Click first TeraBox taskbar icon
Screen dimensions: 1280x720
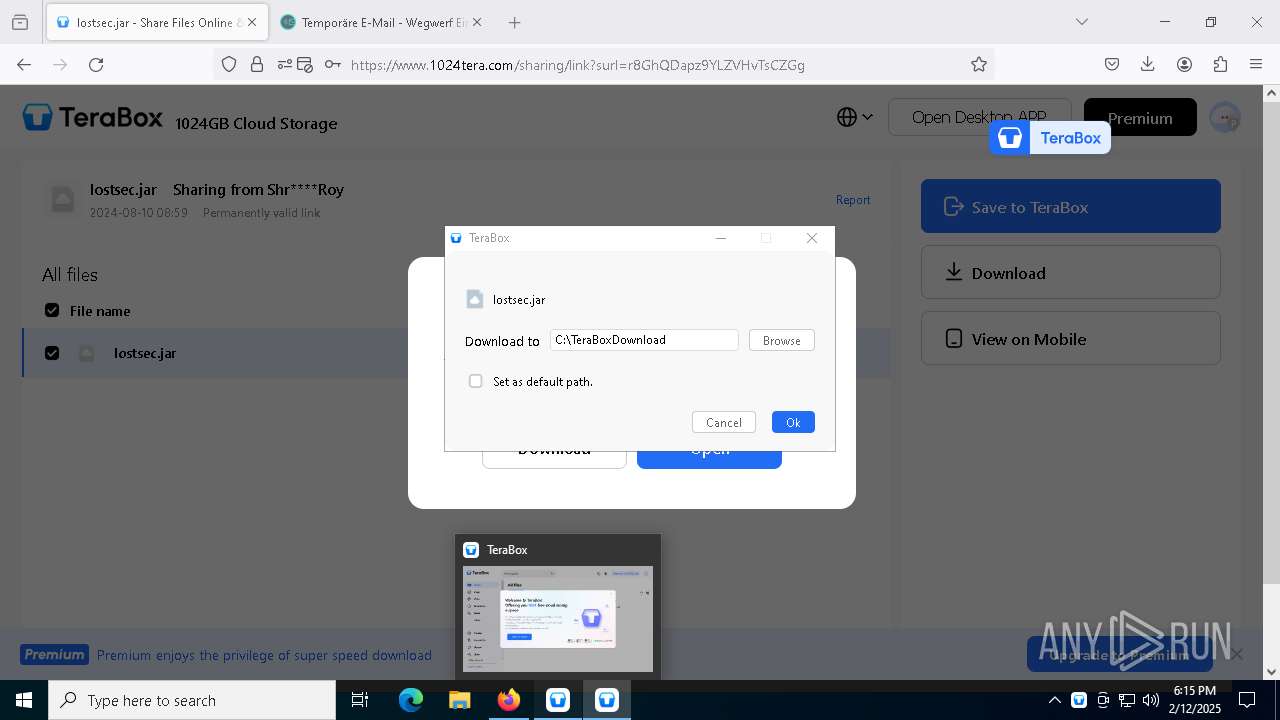pyautogui.click(x=558, y=700)
